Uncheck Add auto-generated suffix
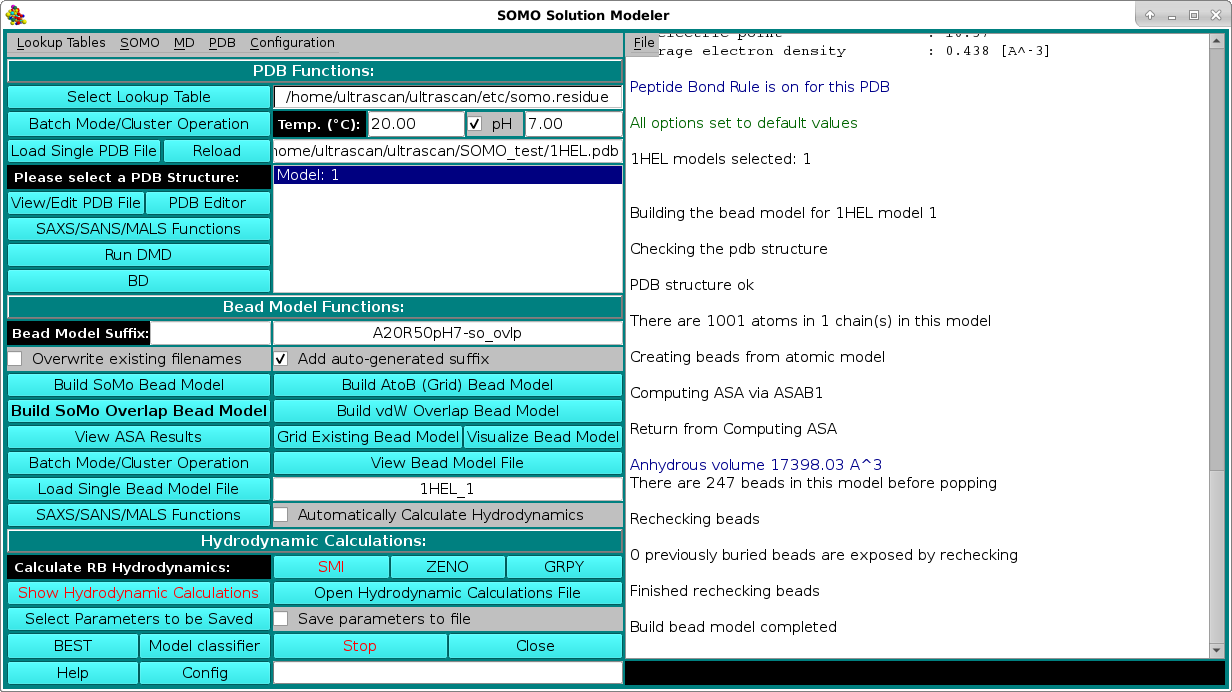1232x692 pixels. (282, 359)
